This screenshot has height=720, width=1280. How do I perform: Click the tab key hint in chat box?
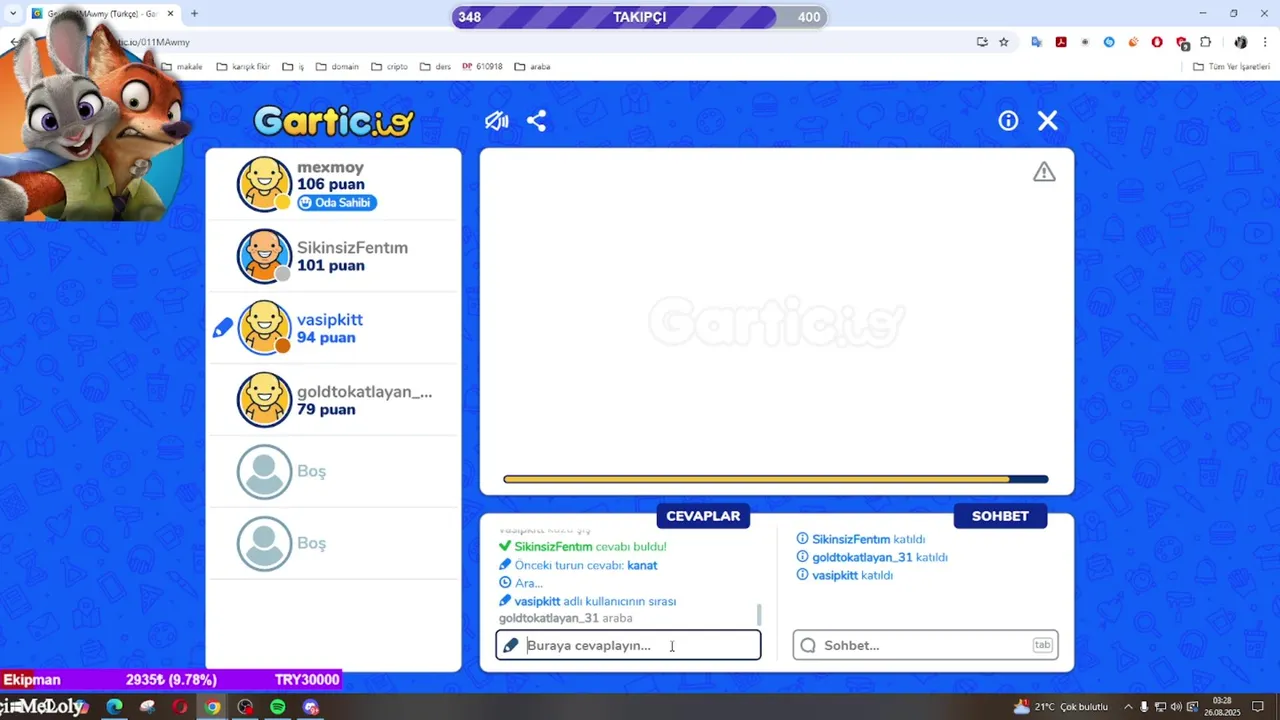coord(1042,645)
